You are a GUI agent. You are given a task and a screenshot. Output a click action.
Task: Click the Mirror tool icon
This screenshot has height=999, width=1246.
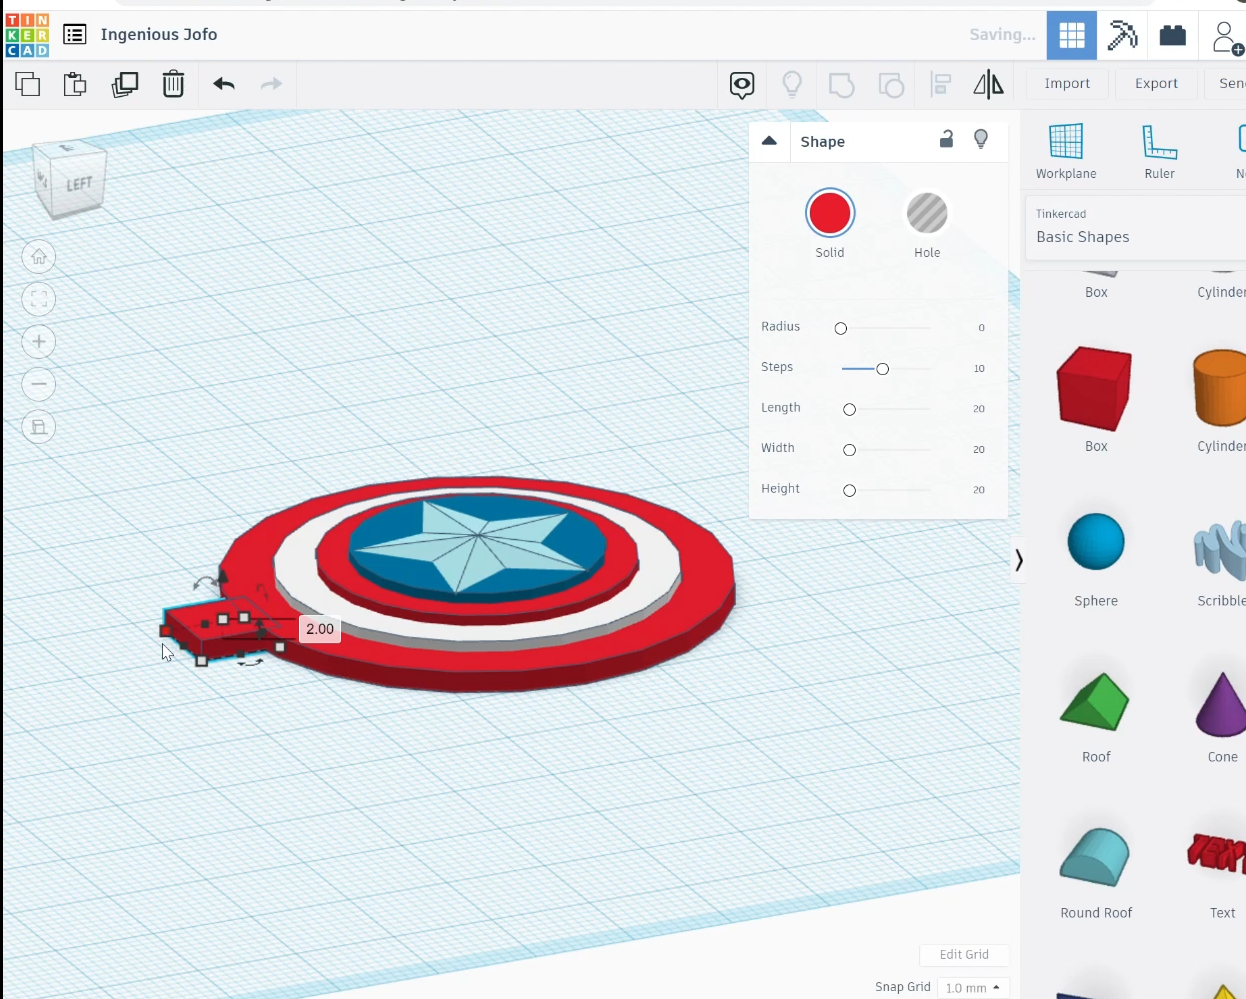tap(988, 84)
